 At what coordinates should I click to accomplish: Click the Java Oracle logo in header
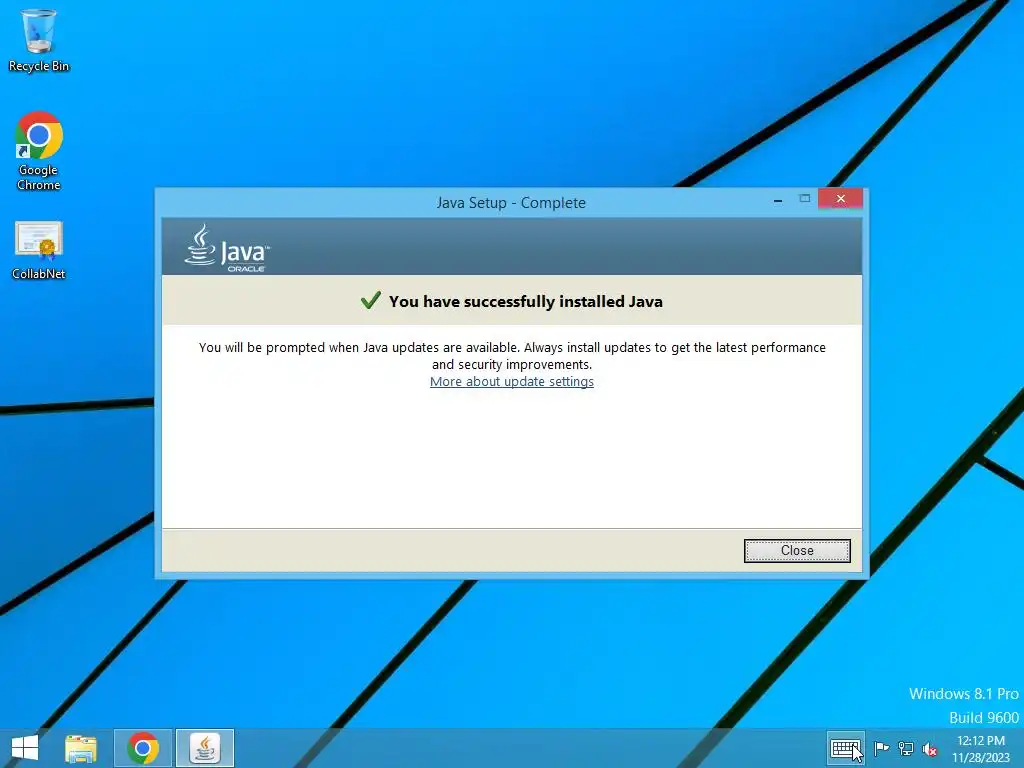click(x=227, y=249)
